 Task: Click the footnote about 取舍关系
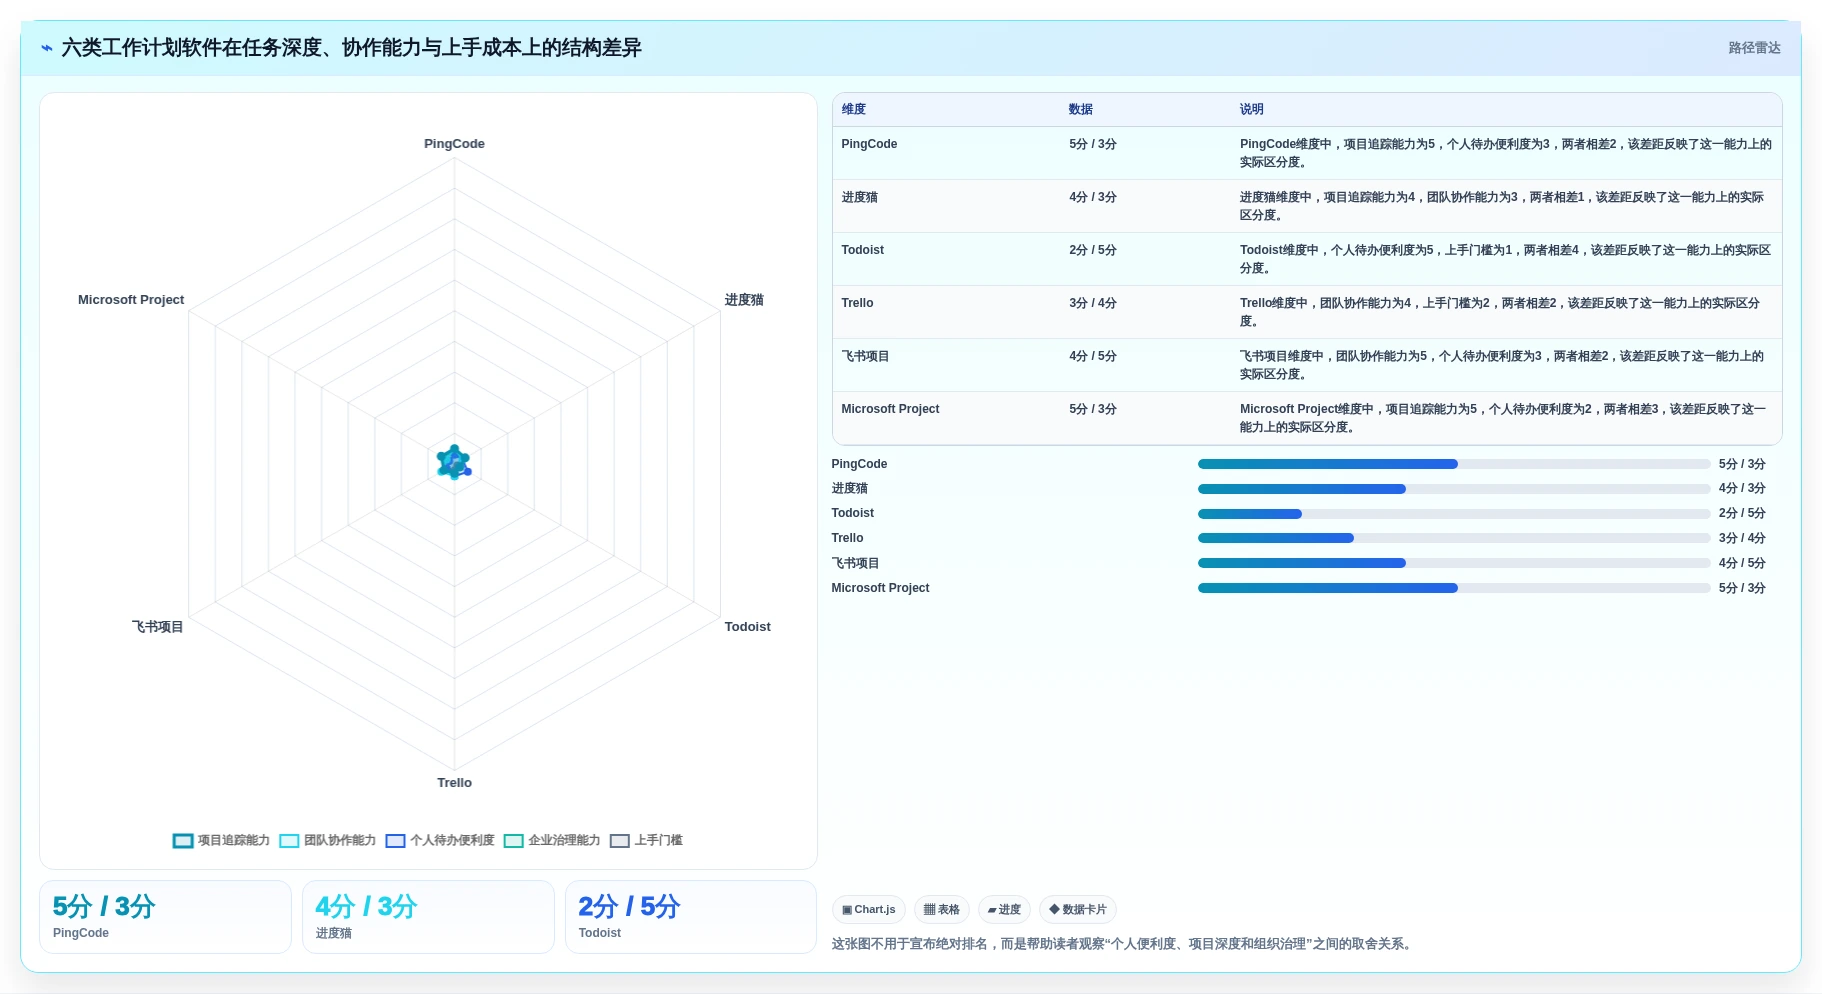coord(1124,944)
